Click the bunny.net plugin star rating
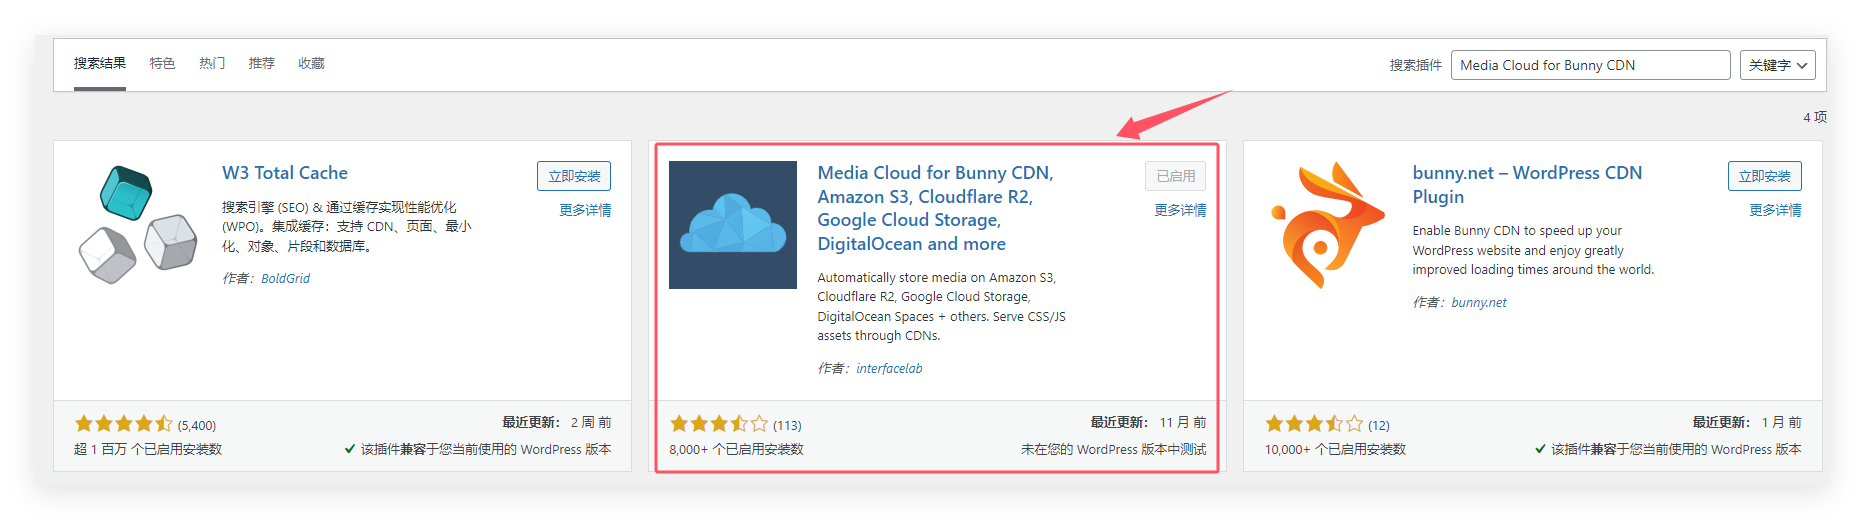Image resolution: width=1864 pixels, height=520 pixels. pos(1314,424)
